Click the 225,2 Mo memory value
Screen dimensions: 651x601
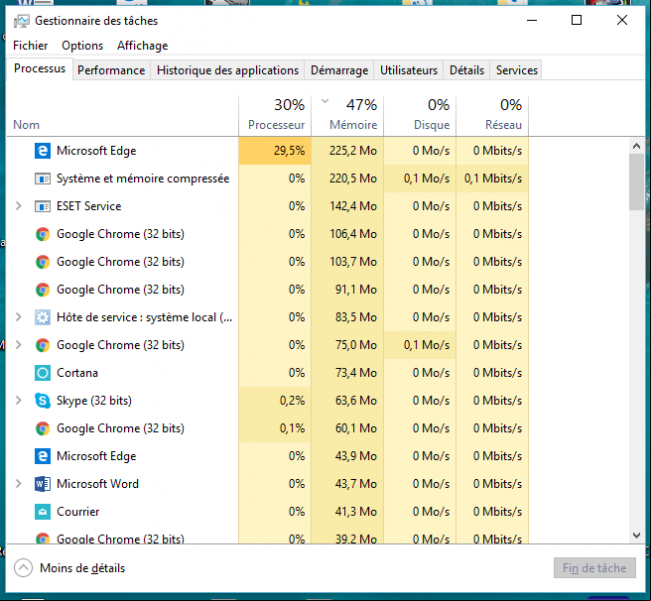click(x=353, y=151)
